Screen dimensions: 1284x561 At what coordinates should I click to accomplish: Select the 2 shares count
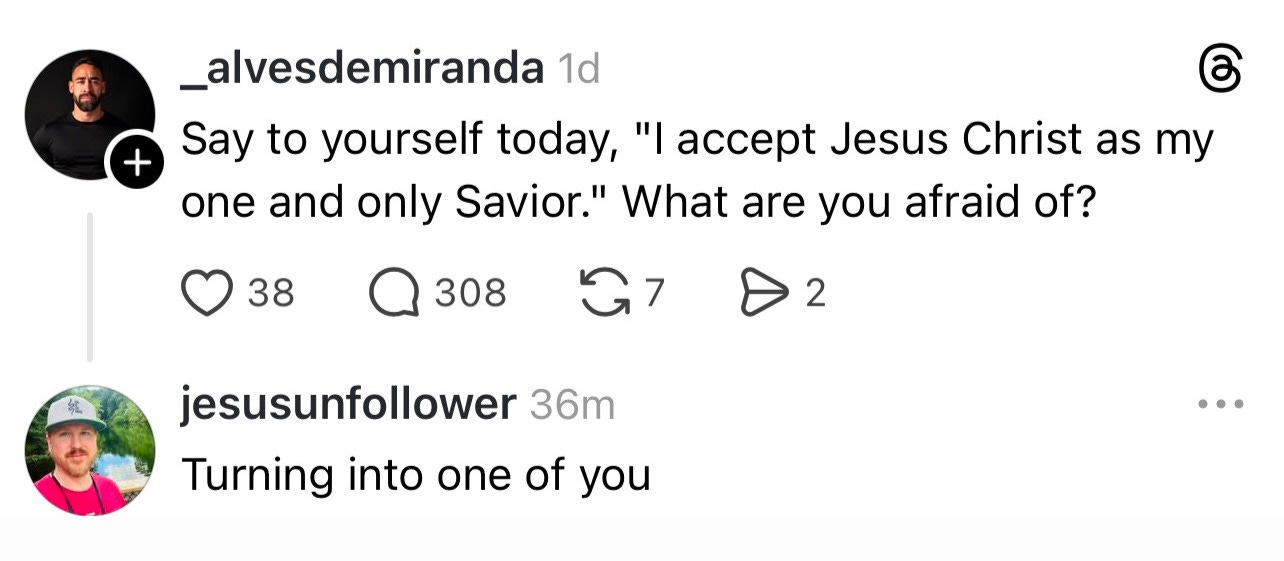(x=815, y=294)
